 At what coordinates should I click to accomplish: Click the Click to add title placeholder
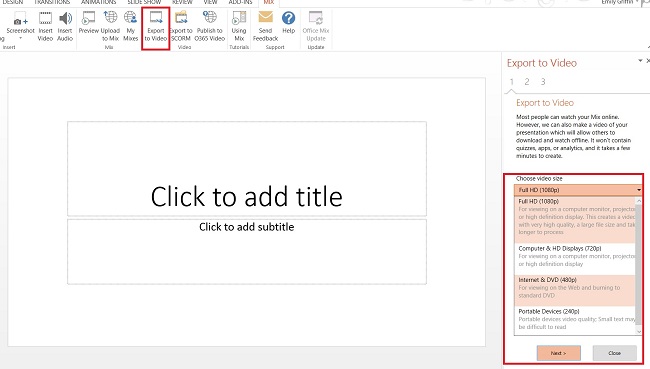pyautogui.click(x=247, y=169)
